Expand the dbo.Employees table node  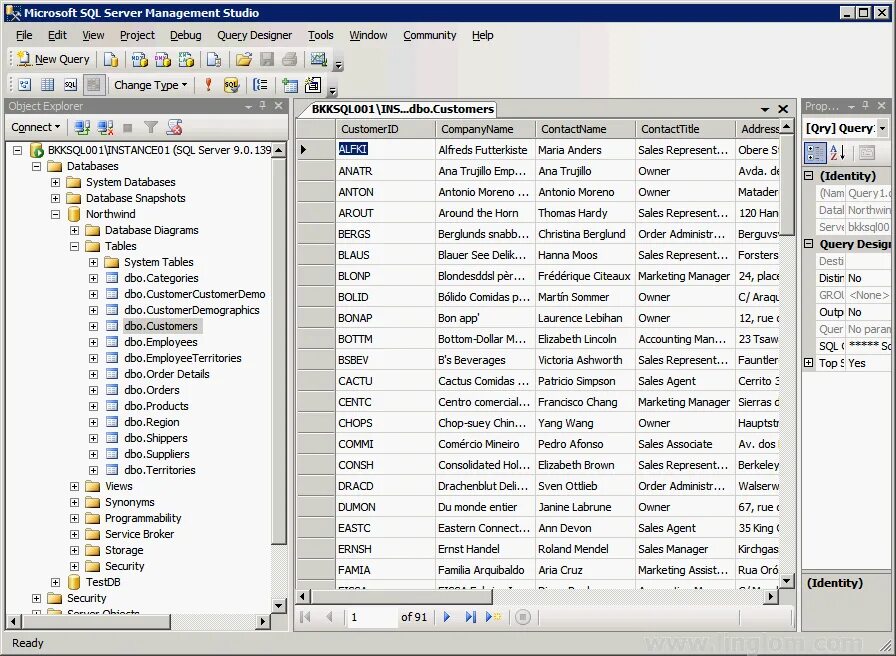(x=94, y=342)
